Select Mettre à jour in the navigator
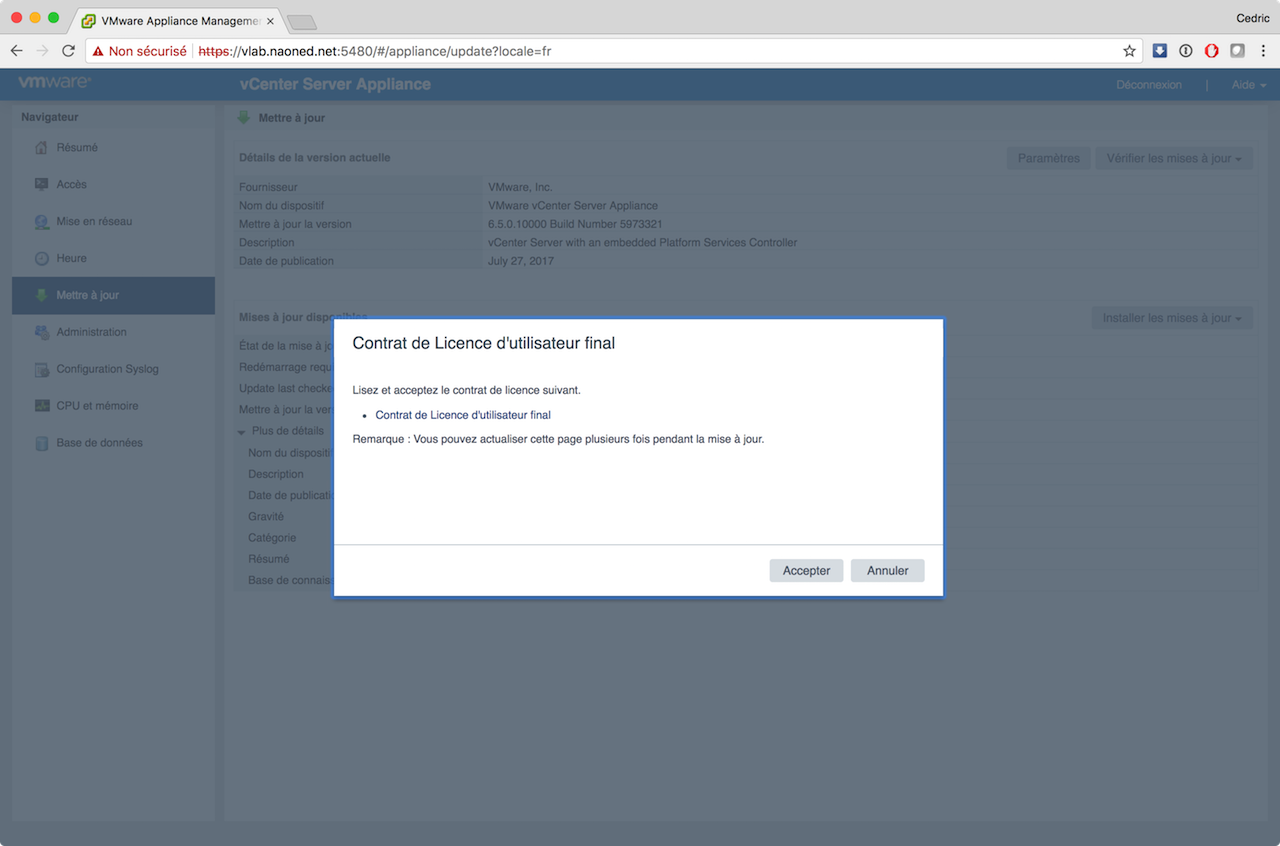 pos(88,296)
